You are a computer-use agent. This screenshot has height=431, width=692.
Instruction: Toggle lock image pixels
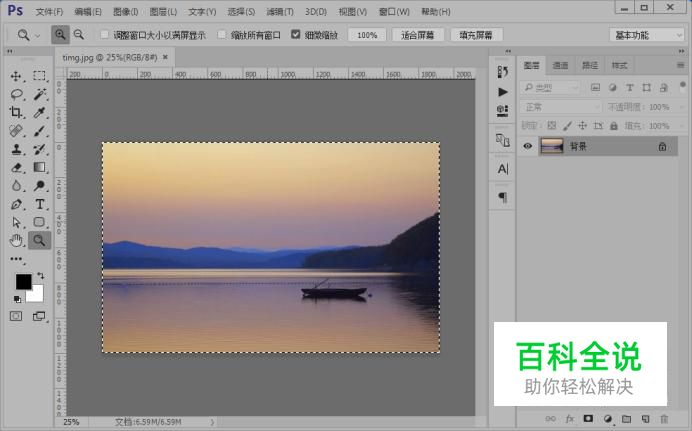click(x=568, y=126)
